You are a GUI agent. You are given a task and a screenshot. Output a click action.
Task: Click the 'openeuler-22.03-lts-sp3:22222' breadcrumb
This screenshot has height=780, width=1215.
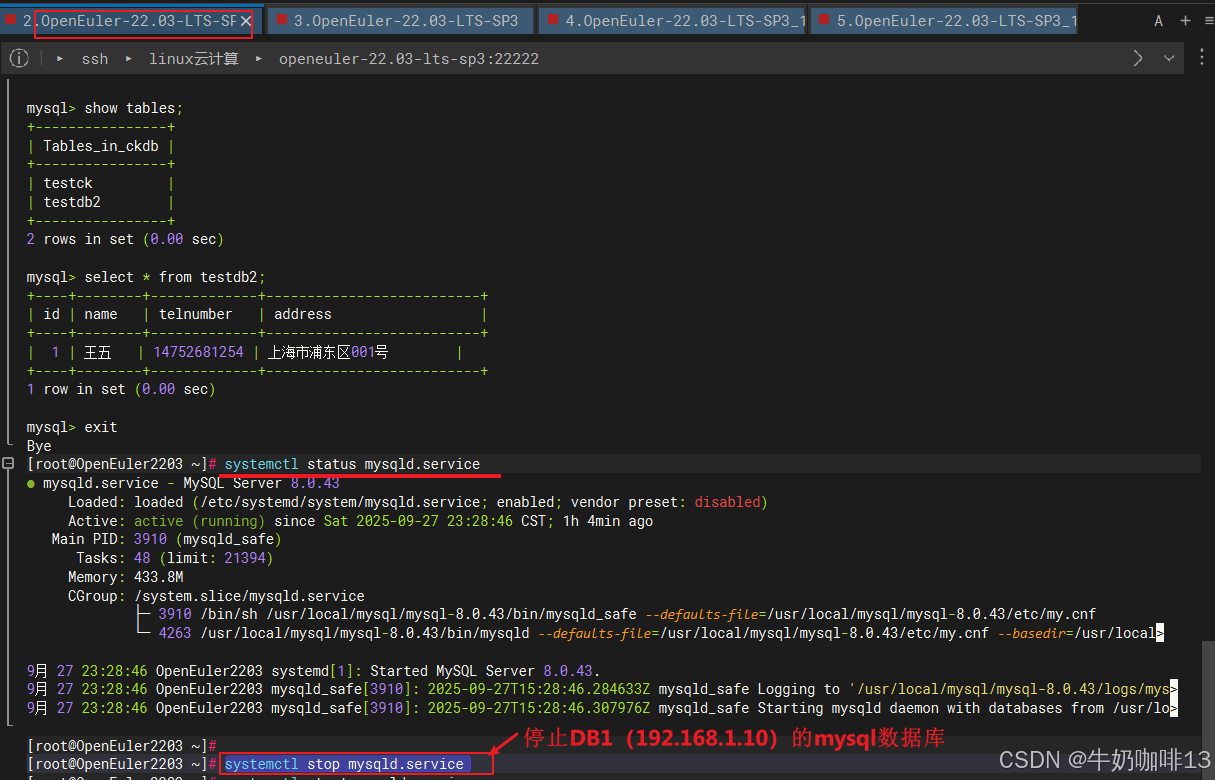[409, 59]
